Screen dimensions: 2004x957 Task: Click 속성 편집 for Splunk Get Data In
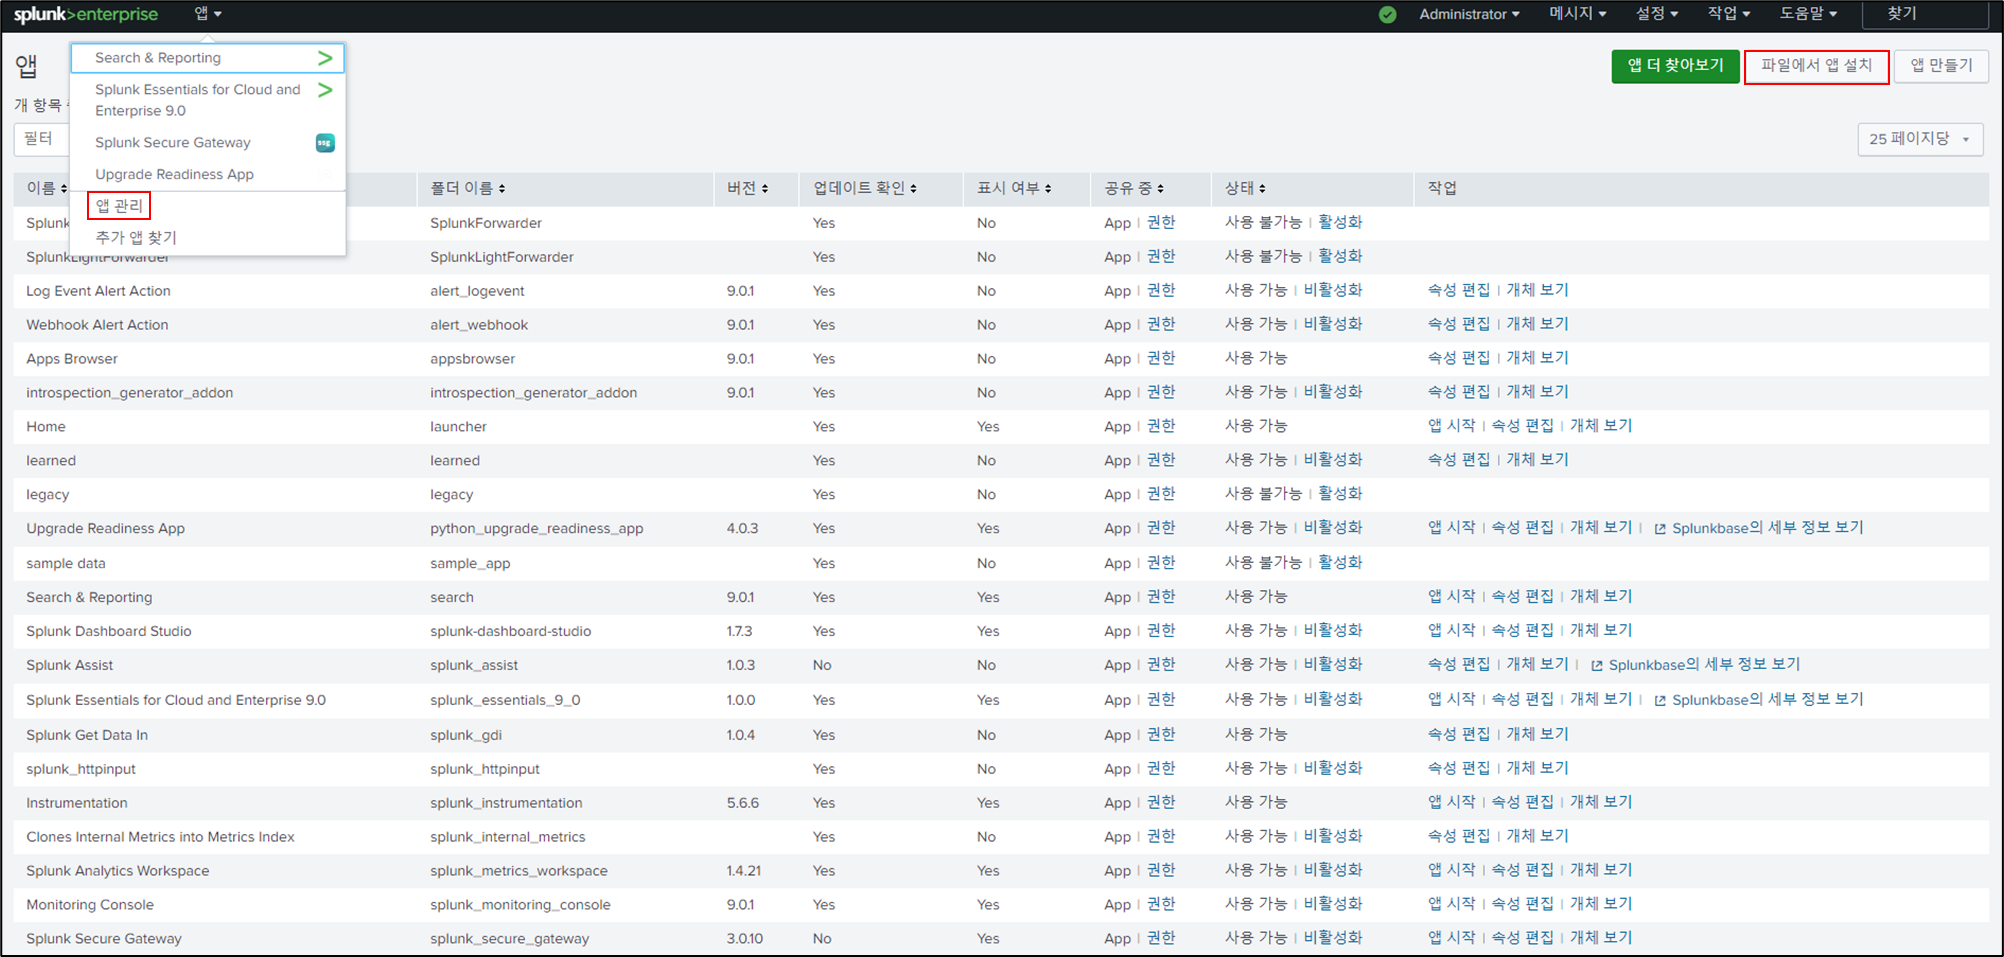[x=1459, y=736]
